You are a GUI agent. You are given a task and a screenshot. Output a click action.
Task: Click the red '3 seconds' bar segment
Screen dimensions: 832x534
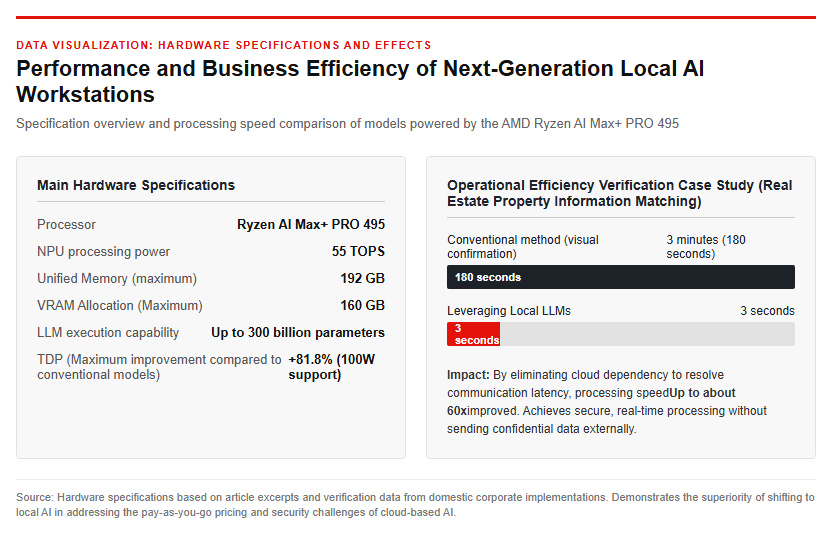(x=473, y=334)
